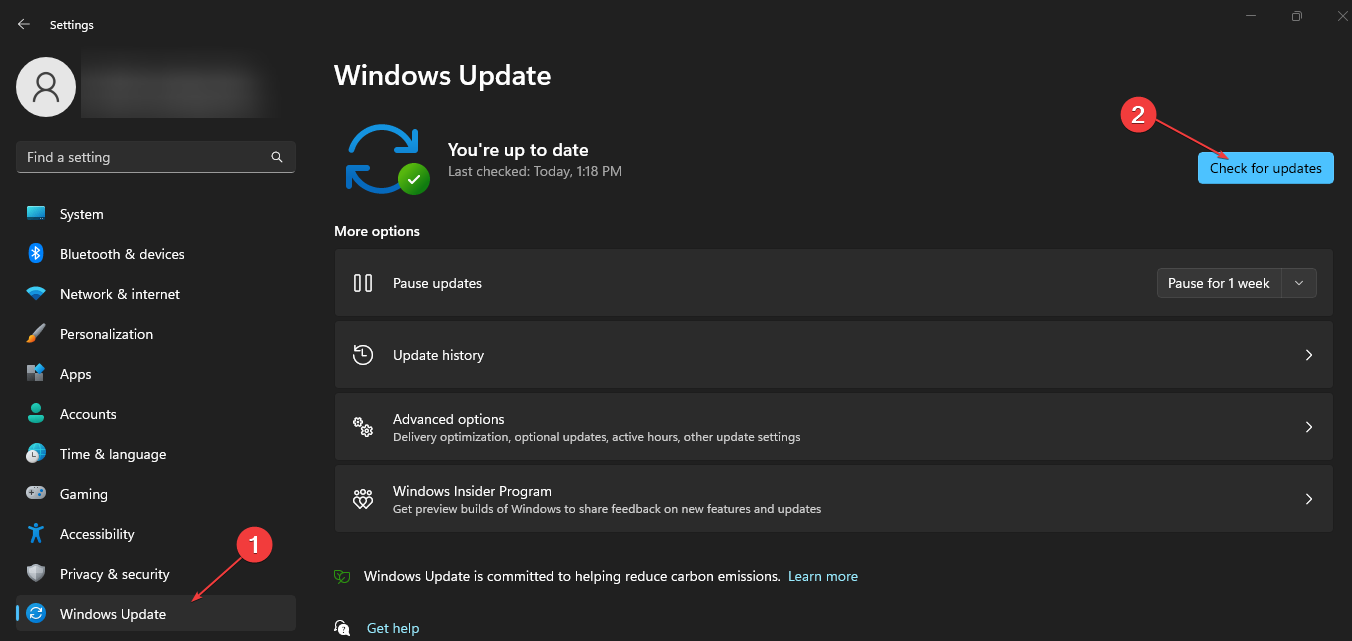Open the System settings page

pos(155,214)
